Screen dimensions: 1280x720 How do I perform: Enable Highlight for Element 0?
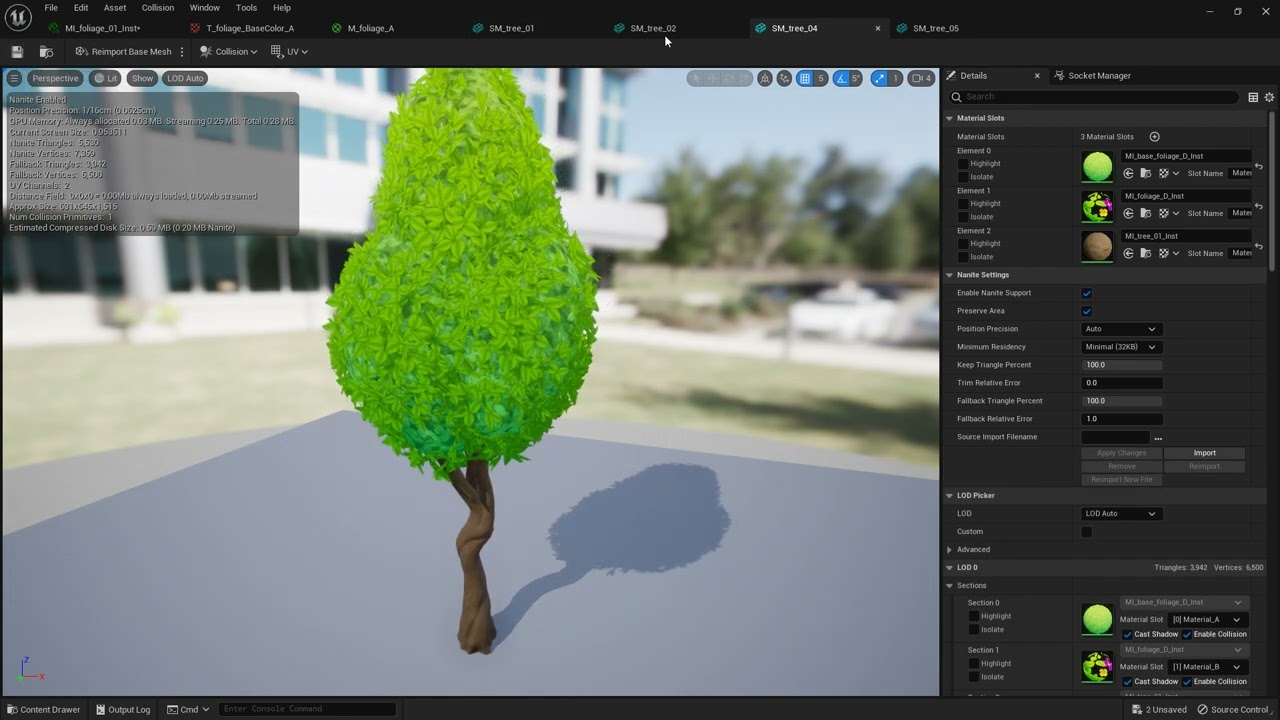(964, 163)
